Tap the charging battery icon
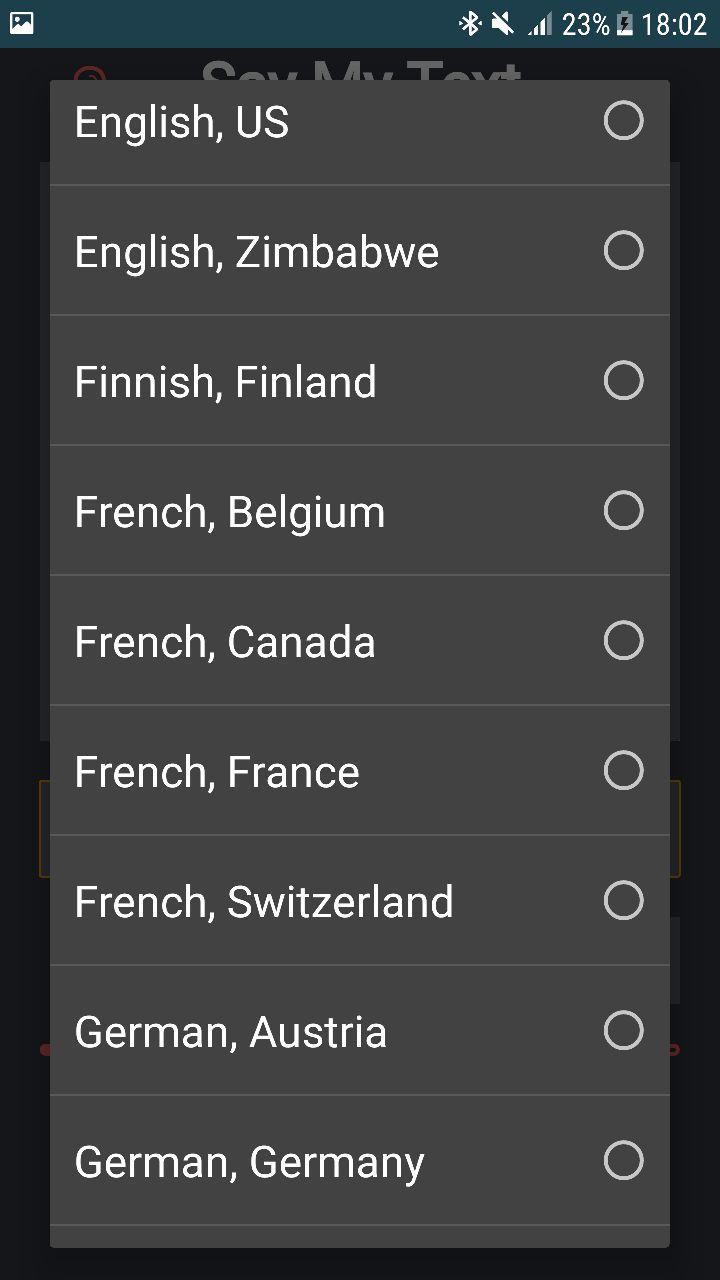 pyautogui.click(x=625, y=23)
